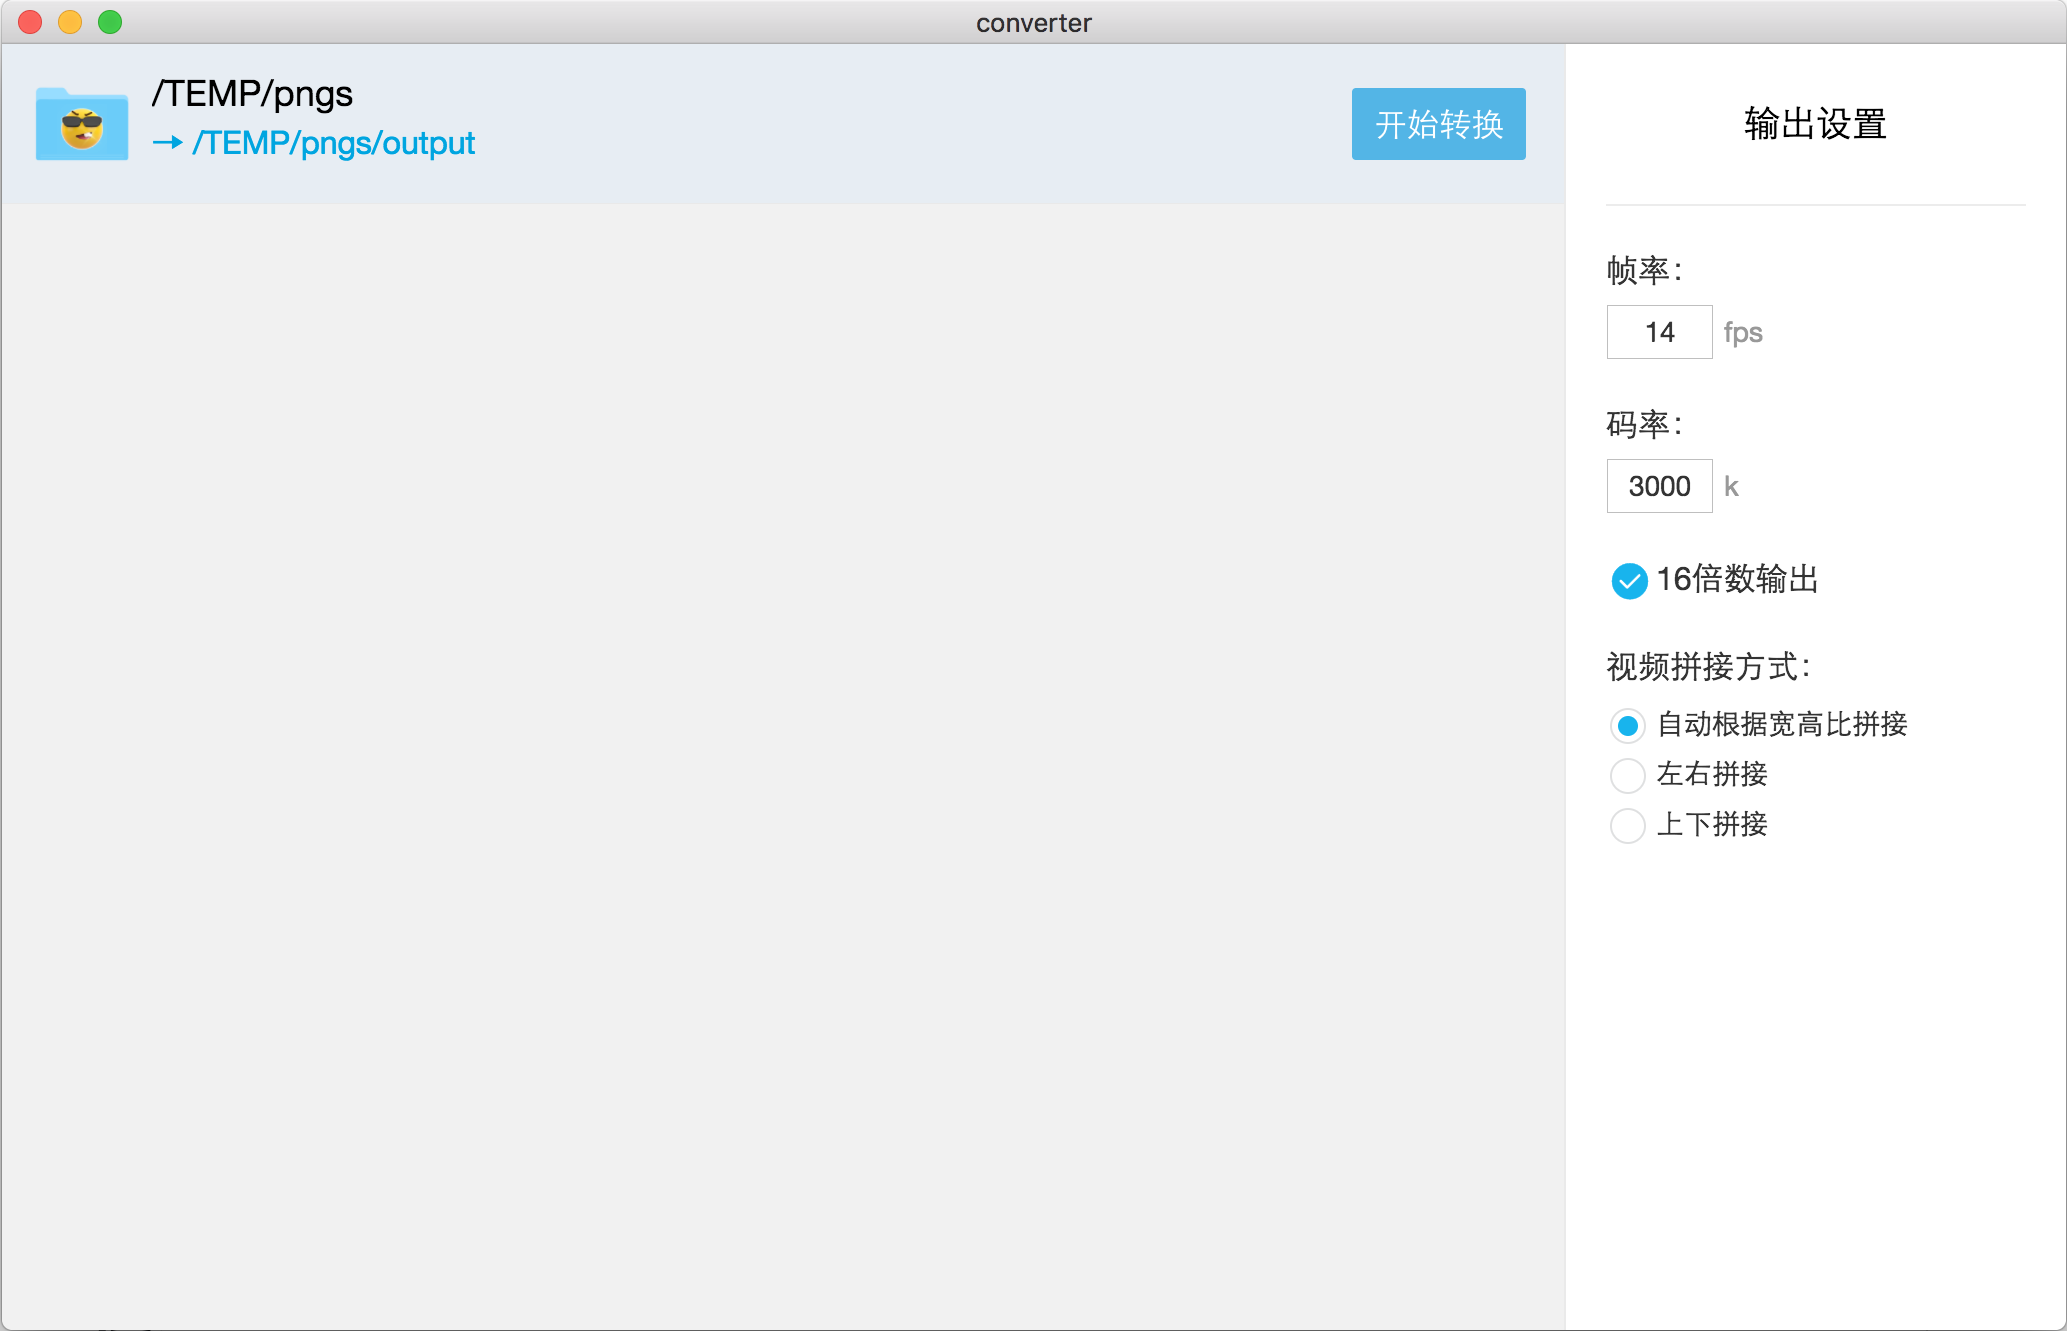
Task: Select 自动根据宽高比拼接 radio option
Action: (x=1628, y=725)
